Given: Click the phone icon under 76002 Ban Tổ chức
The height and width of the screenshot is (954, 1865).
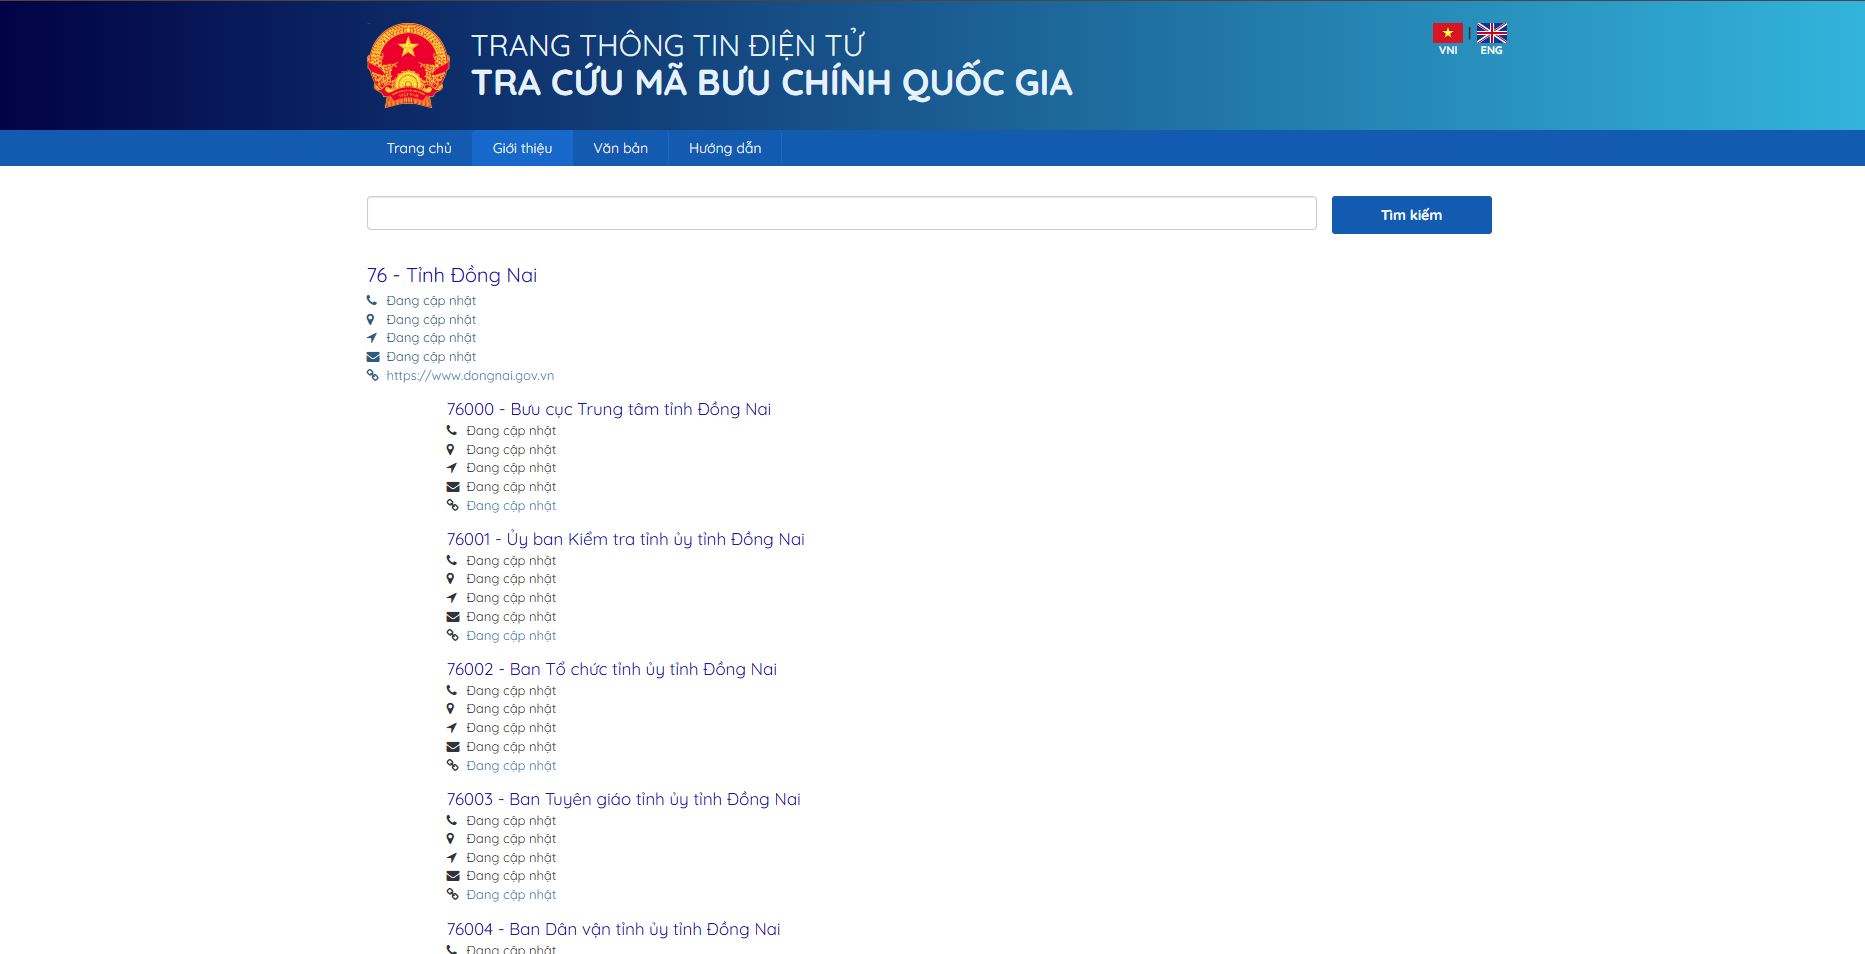Looking at the screenshot, I should (x=454, y=689).
